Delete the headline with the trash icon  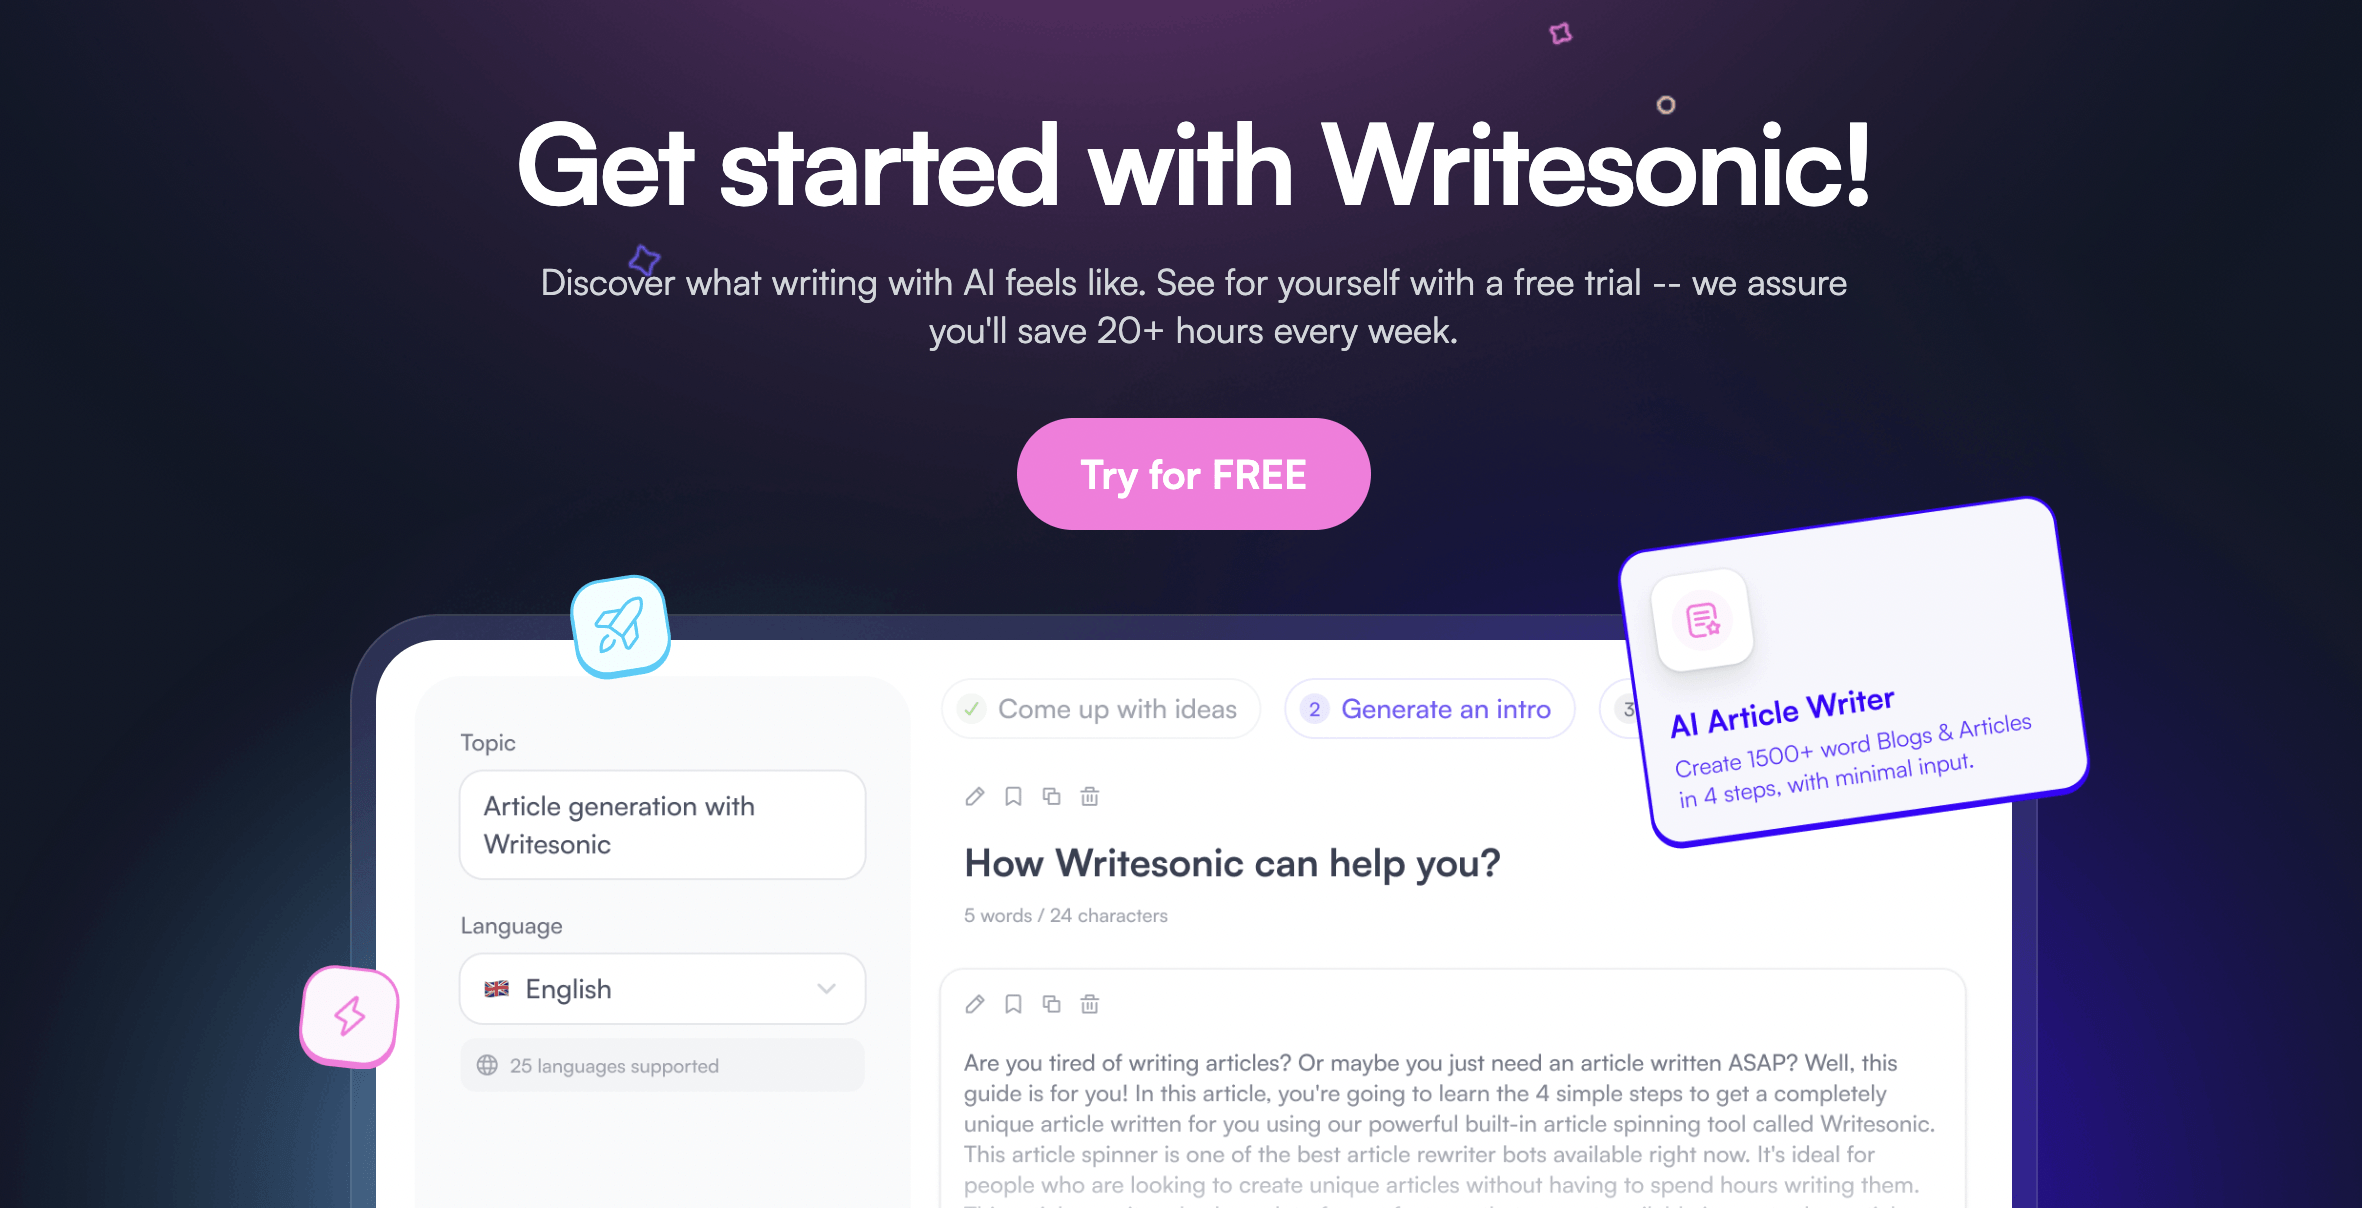[1090, 796]
